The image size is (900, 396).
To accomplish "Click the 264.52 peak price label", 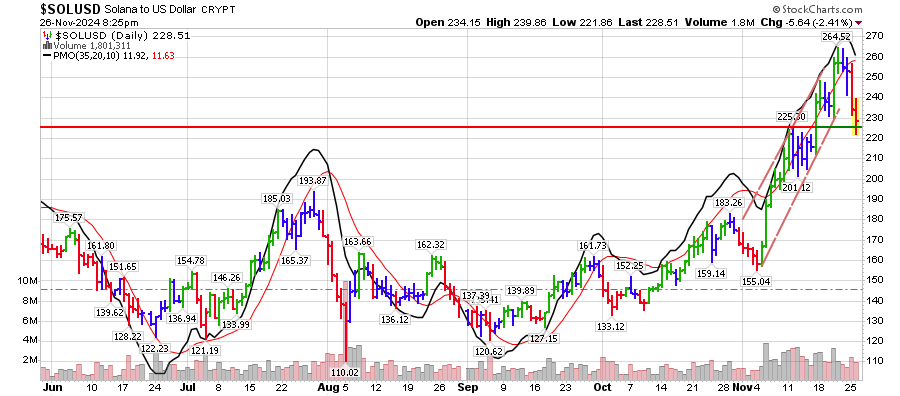I will point(835,37).
